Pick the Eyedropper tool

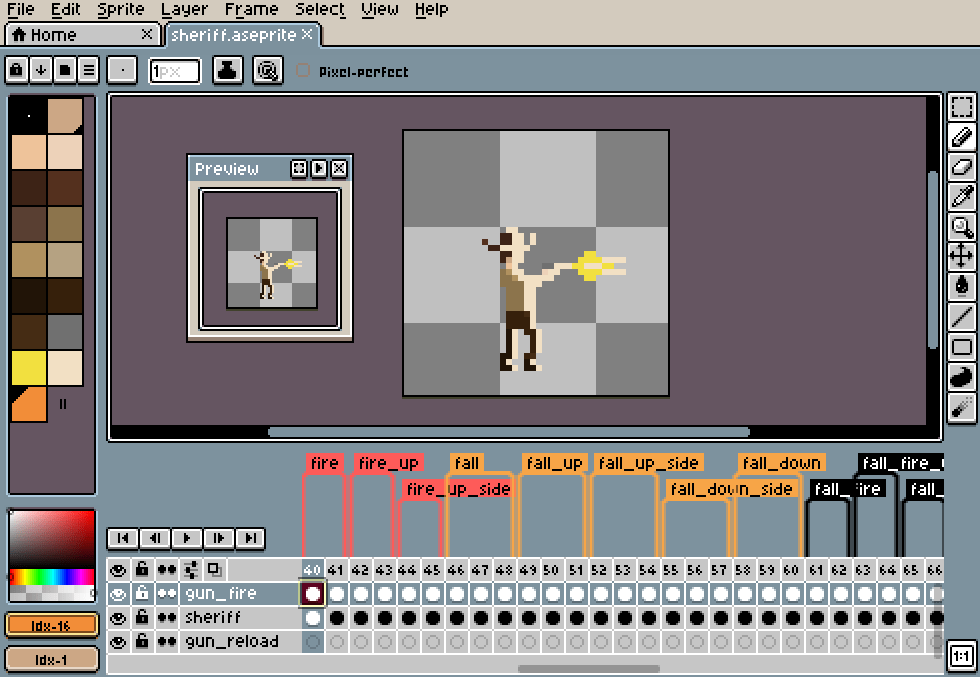click(x=961, y=196)
